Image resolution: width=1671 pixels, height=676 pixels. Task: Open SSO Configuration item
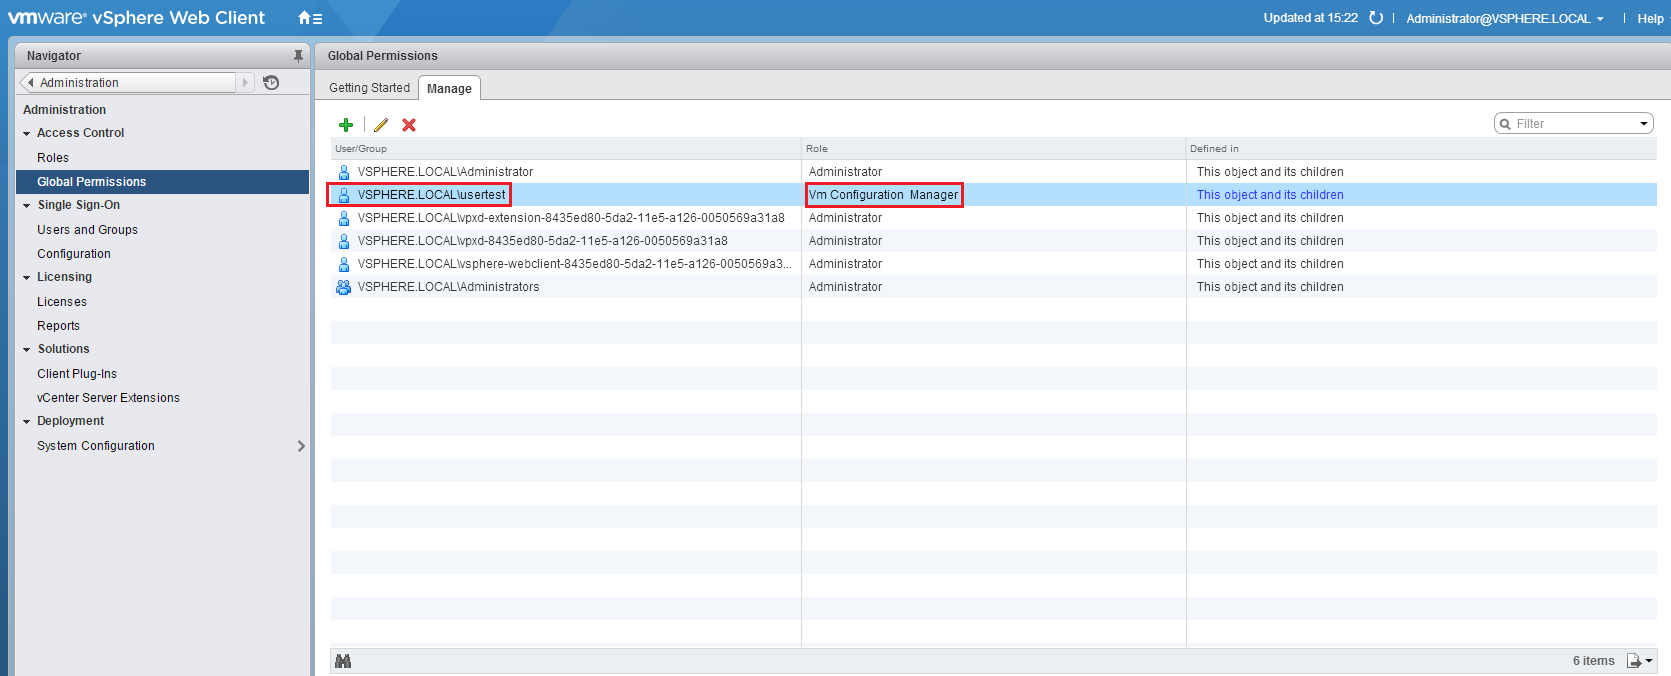coord(74,254)
